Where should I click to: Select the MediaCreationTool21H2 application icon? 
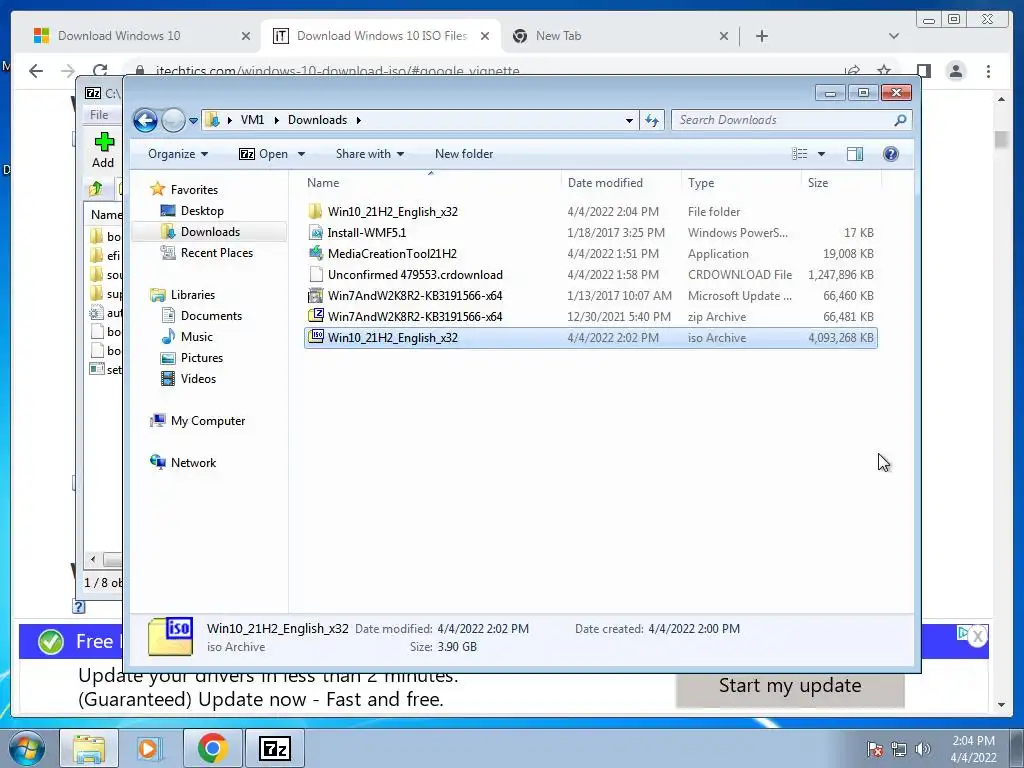click(315, 253)
